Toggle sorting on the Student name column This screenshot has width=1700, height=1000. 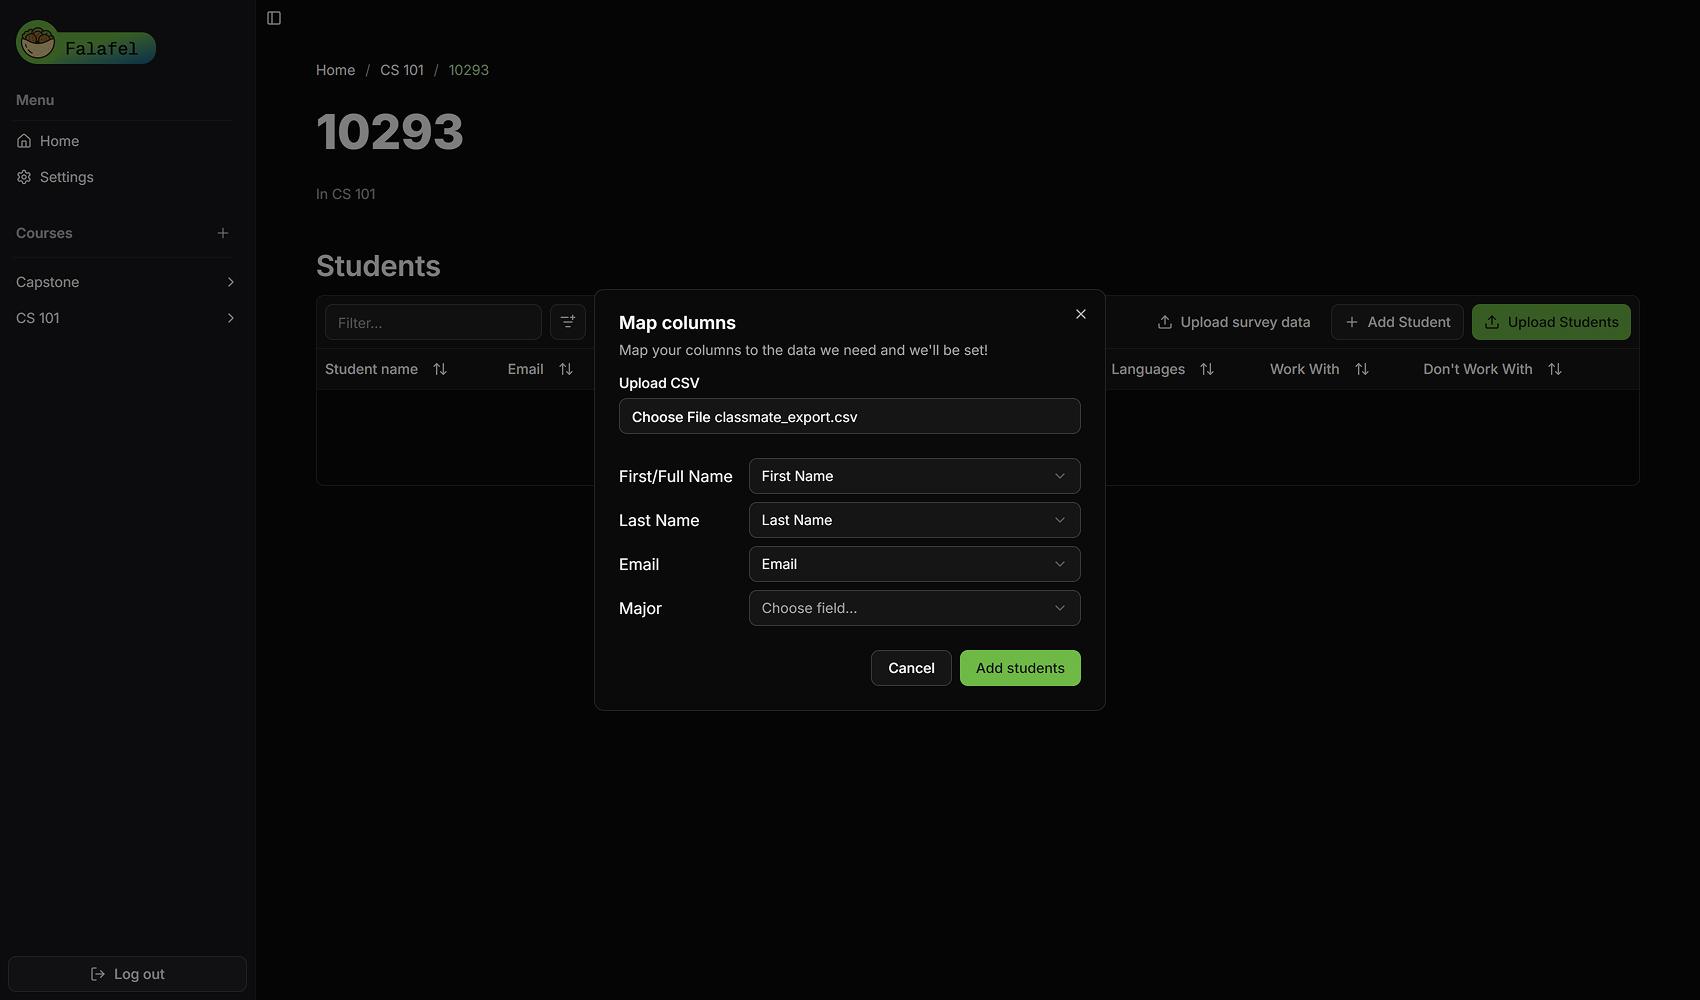click(440, 368)
